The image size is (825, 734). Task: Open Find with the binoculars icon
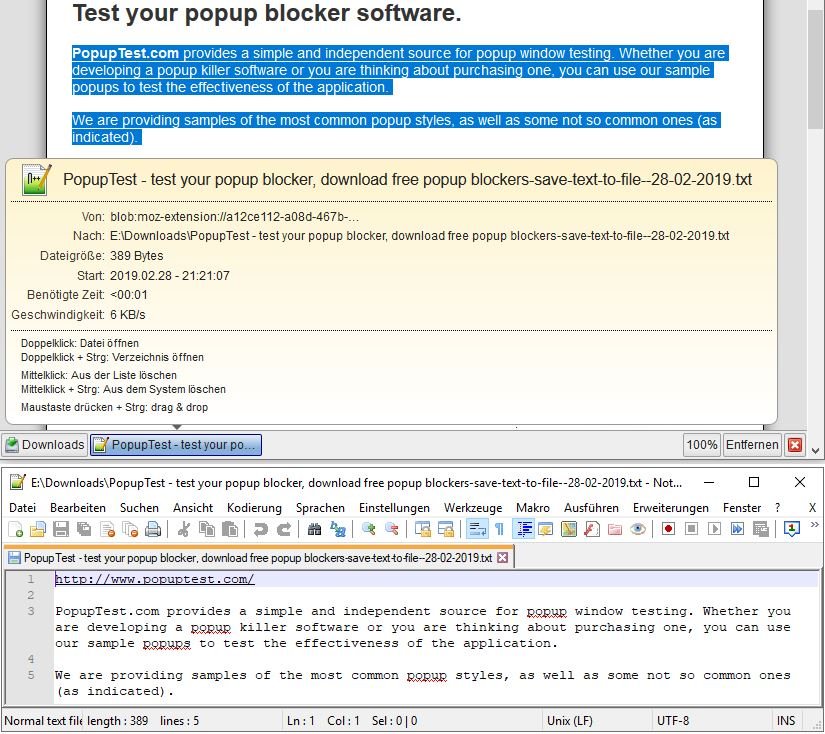tap(314, 529)
